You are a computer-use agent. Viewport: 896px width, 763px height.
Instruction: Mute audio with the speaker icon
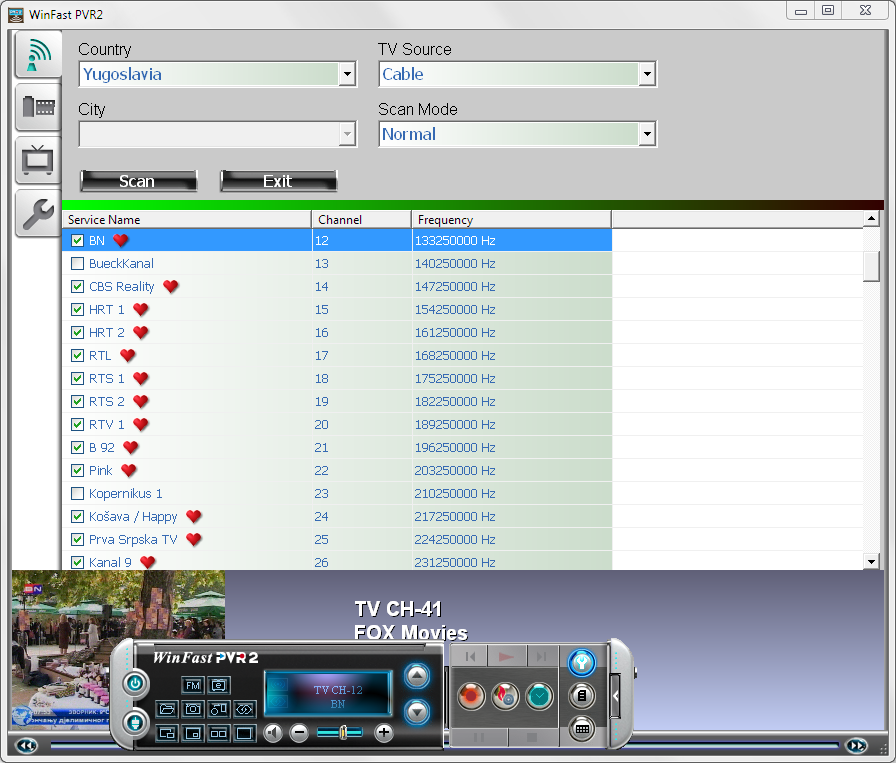click(273, 733)
